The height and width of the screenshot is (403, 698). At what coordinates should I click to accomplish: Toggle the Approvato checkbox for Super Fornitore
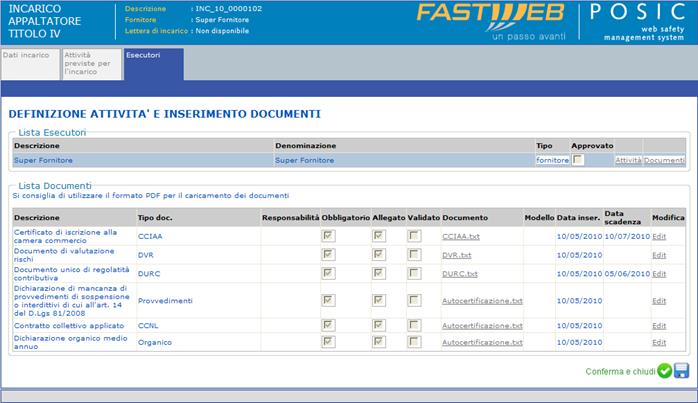coord(578,159)
